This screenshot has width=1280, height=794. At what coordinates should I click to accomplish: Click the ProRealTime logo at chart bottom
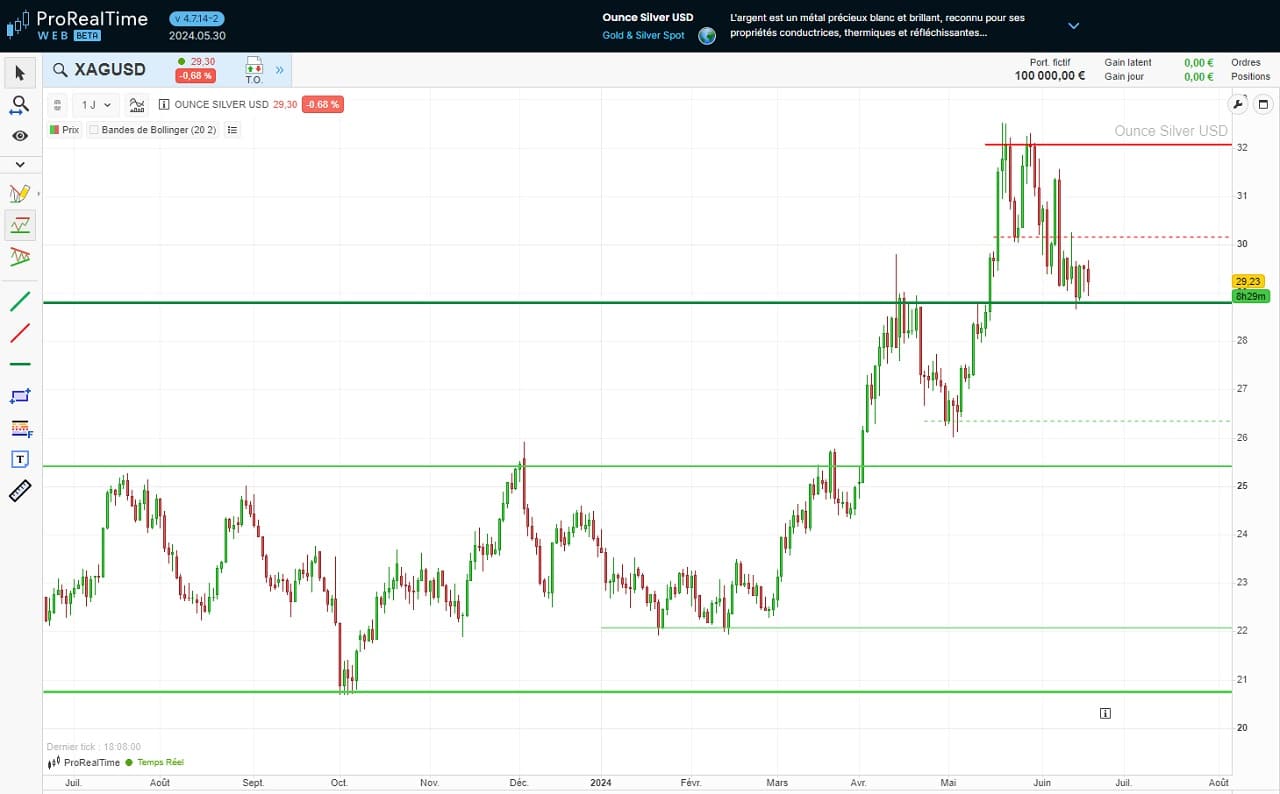pos(84,762)
